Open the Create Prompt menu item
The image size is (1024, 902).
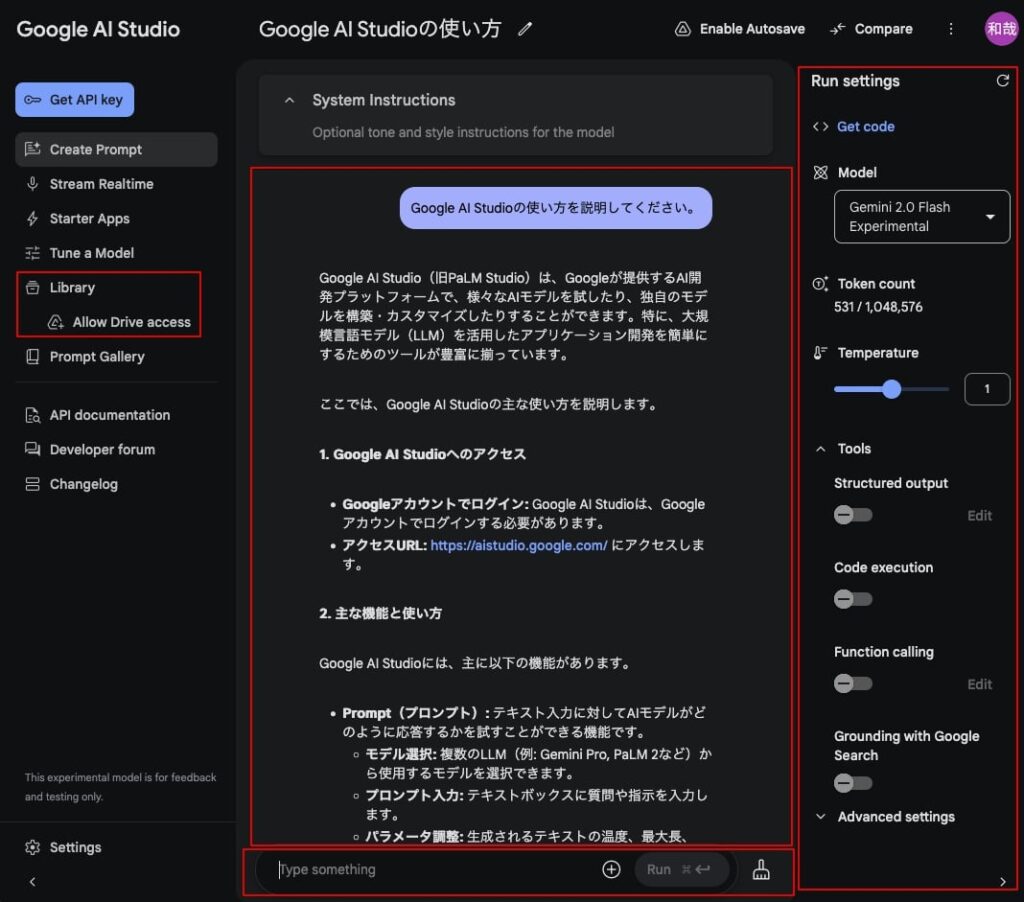(116, 150)
